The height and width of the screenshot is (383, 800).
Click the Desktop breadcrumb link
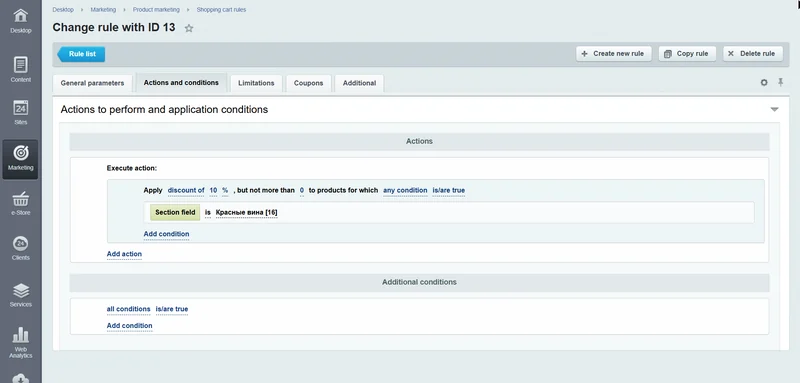(x=63, y=10)
